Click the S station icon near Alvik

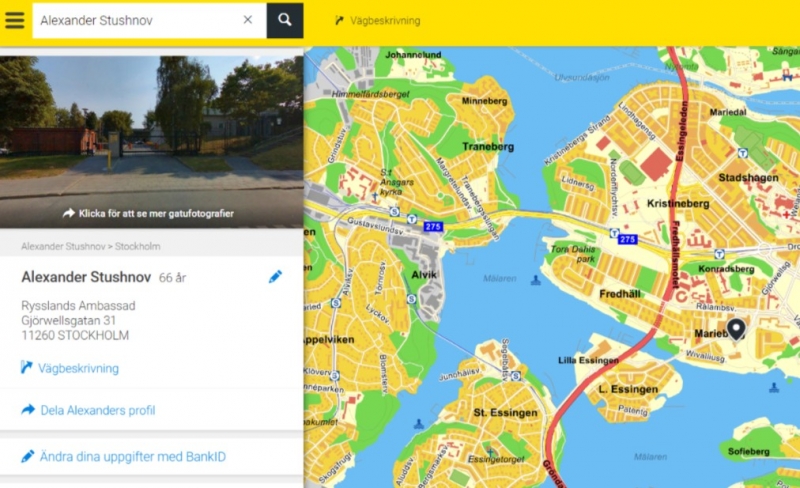click(x=411, y=299)
